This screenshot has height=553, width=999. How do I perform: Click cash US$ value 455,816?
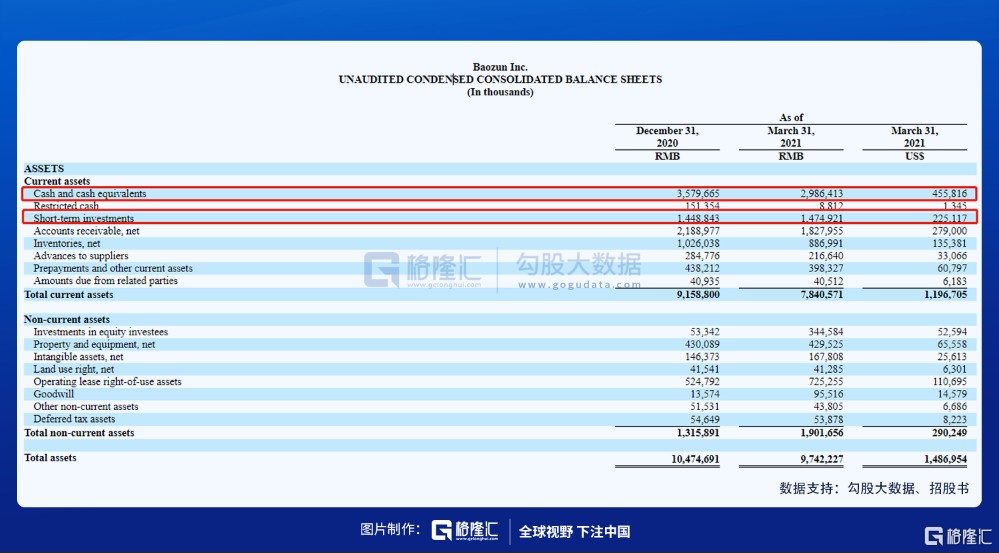(949, 194)
